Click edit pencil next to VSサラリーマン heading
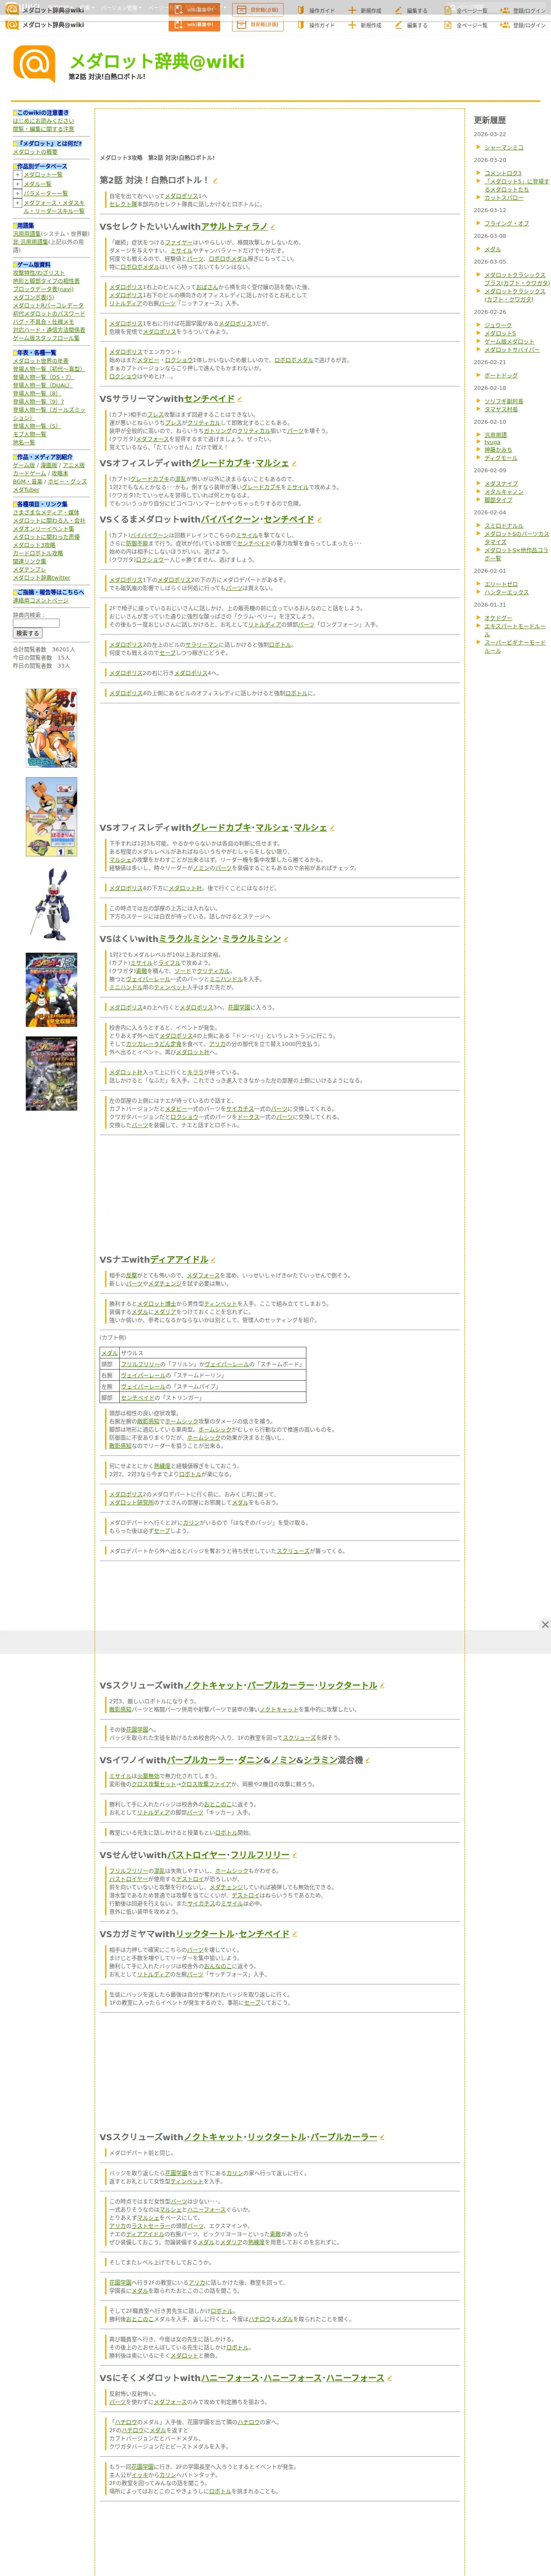The width and height of the screenshot is (551, 2576). (240, 399)
